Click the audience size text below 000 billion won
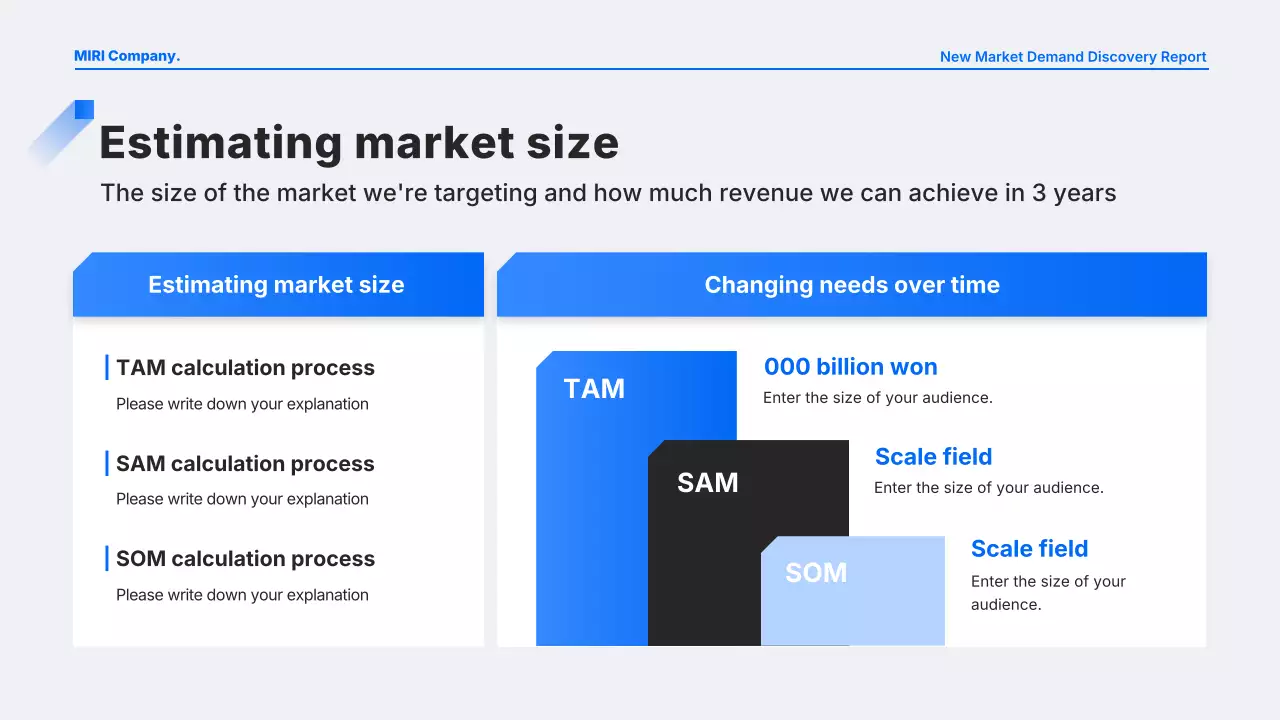1280x720 pixels. (877, 398)
